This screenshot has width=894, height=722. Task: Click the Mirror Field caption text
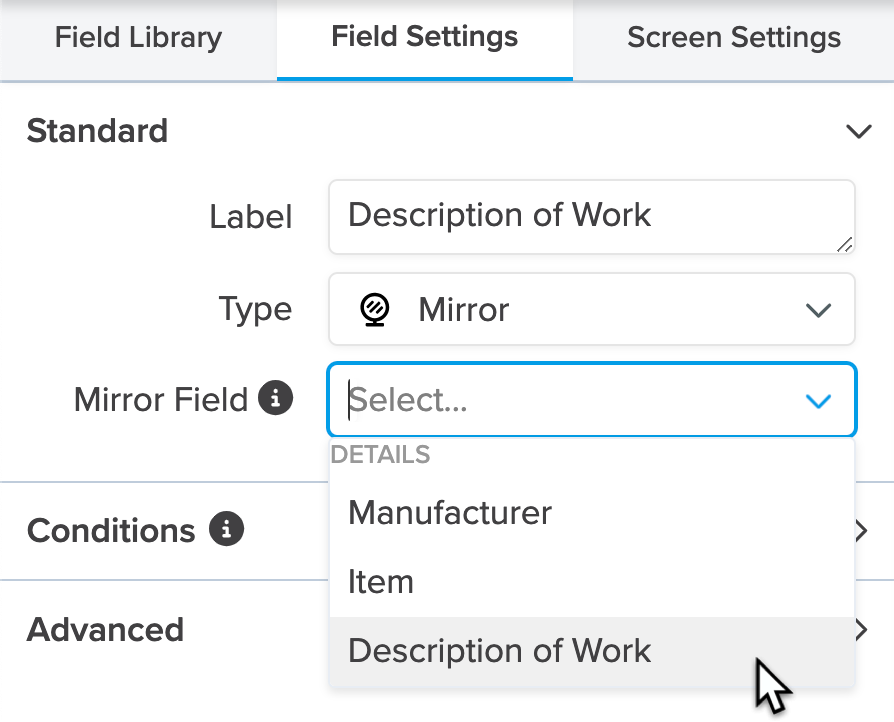coord(161,399)
